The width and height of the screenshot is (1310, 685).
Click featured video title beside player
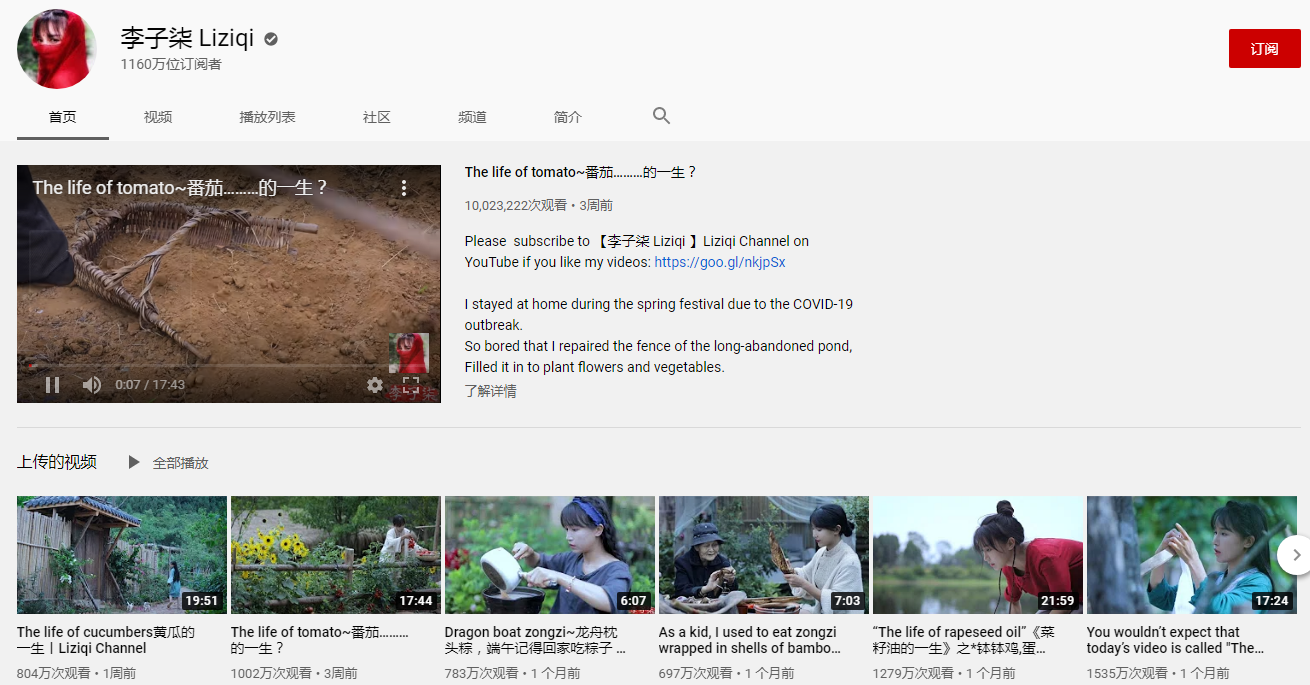(x=581, y=172)
